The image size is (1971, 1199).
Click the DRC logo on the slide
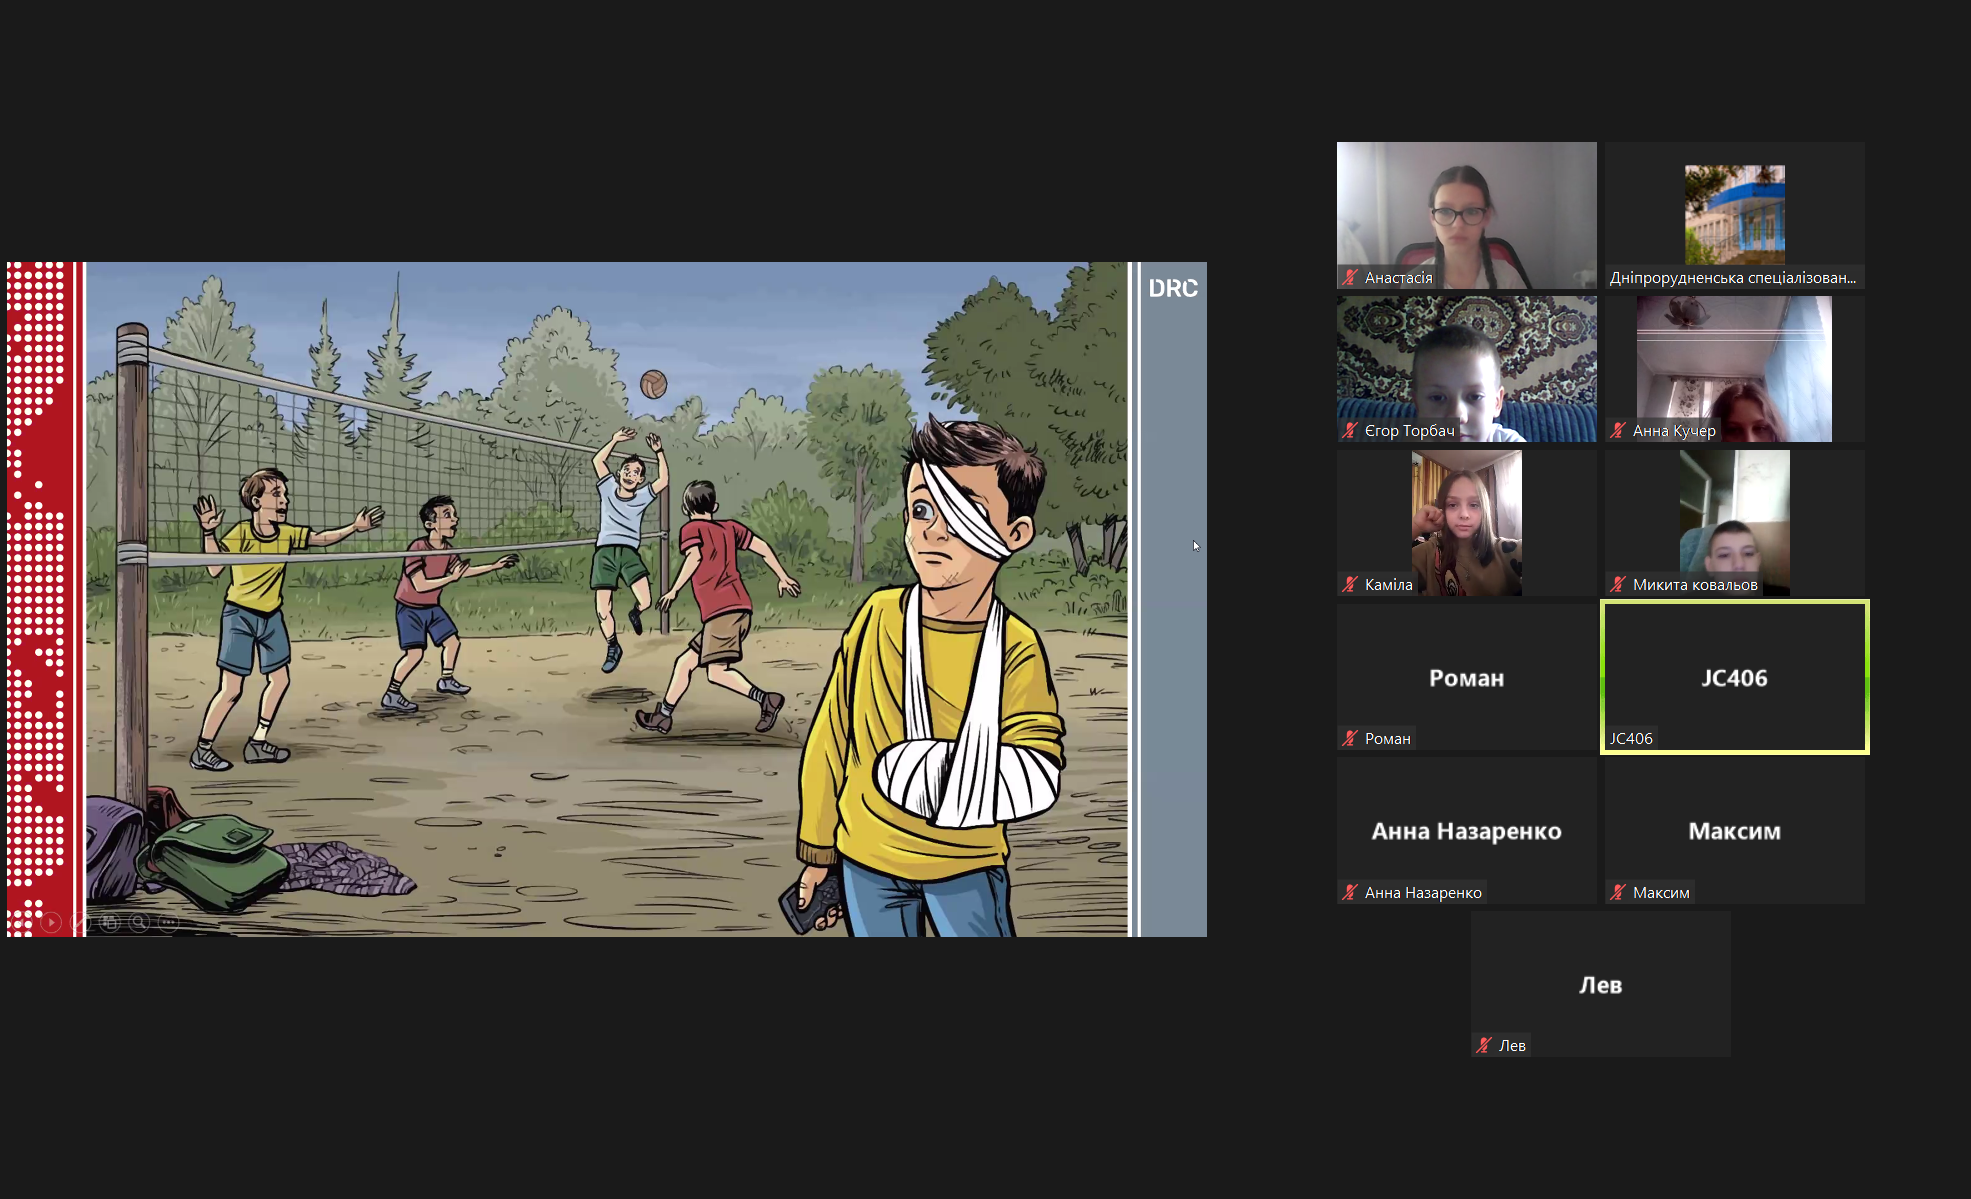[1172, 289]
